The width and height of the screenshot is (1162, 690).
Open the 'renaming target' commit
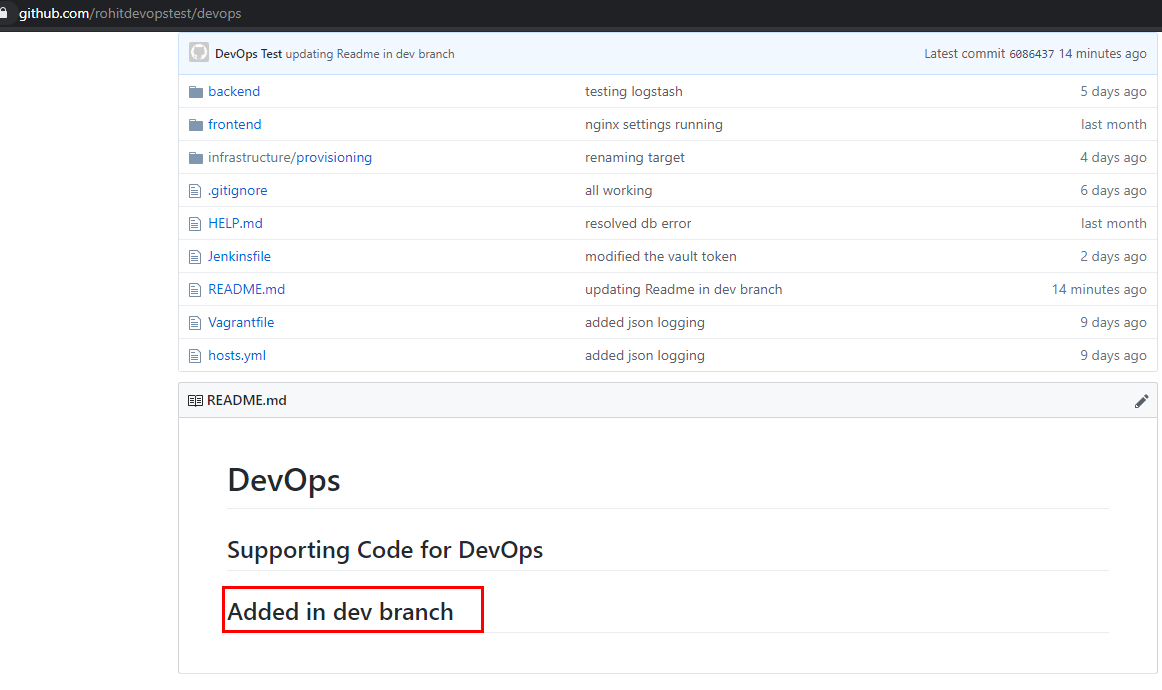(x=634, y=157)
